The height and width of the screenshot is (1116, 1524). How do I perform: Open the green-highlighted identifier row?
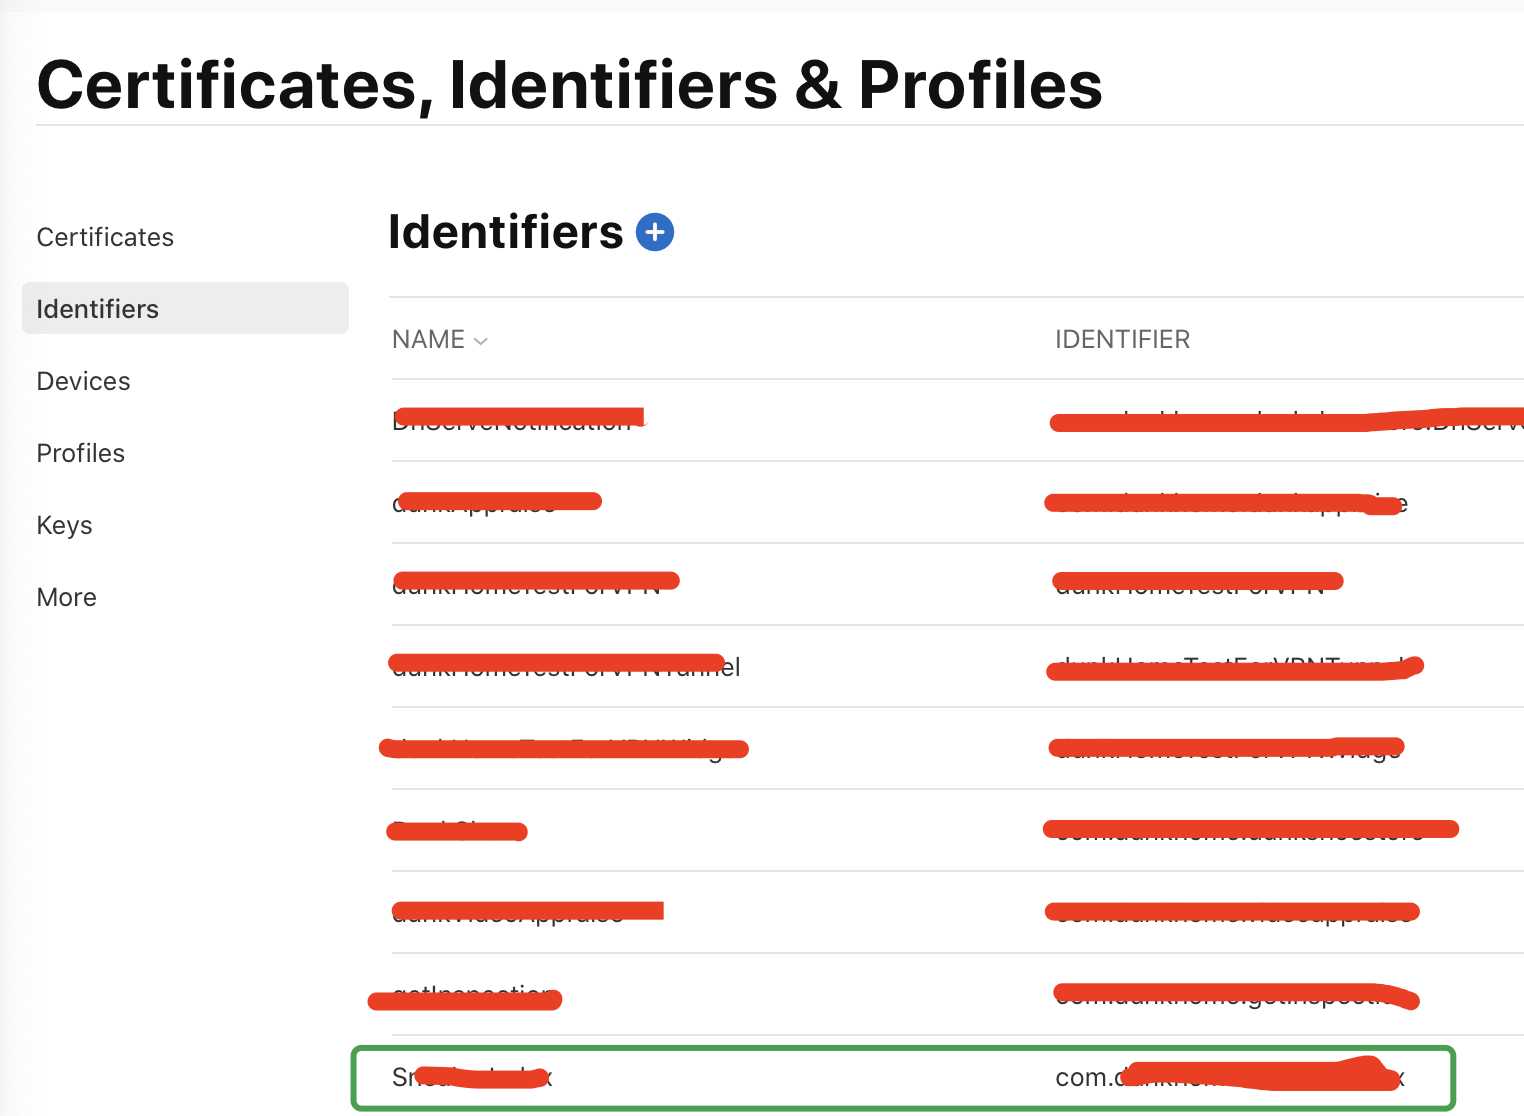pyautogui.click(x=903, y=1077)
